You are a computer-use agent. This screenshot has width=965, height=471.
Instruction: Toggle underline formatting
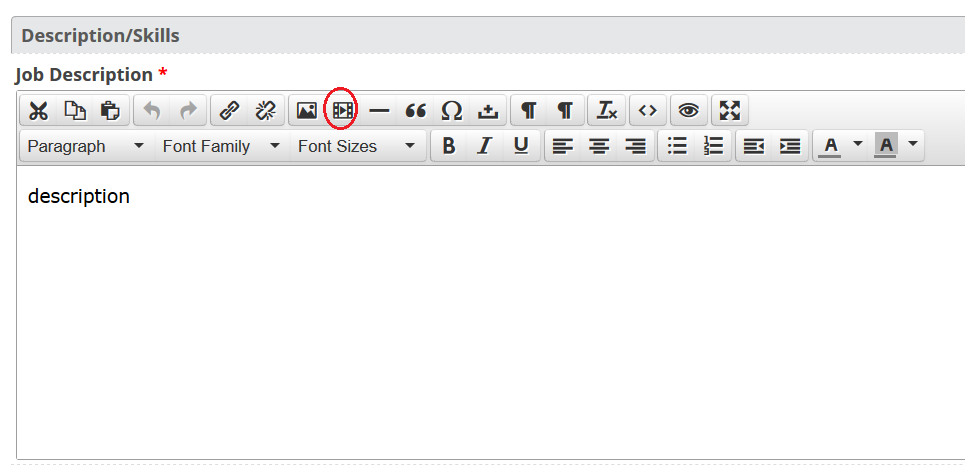(x=521, y=146)
